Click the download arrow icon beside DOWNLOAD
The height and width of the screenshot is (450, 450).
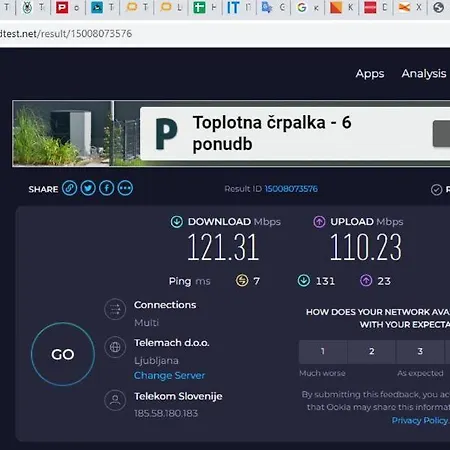click(x=177, y=222)
